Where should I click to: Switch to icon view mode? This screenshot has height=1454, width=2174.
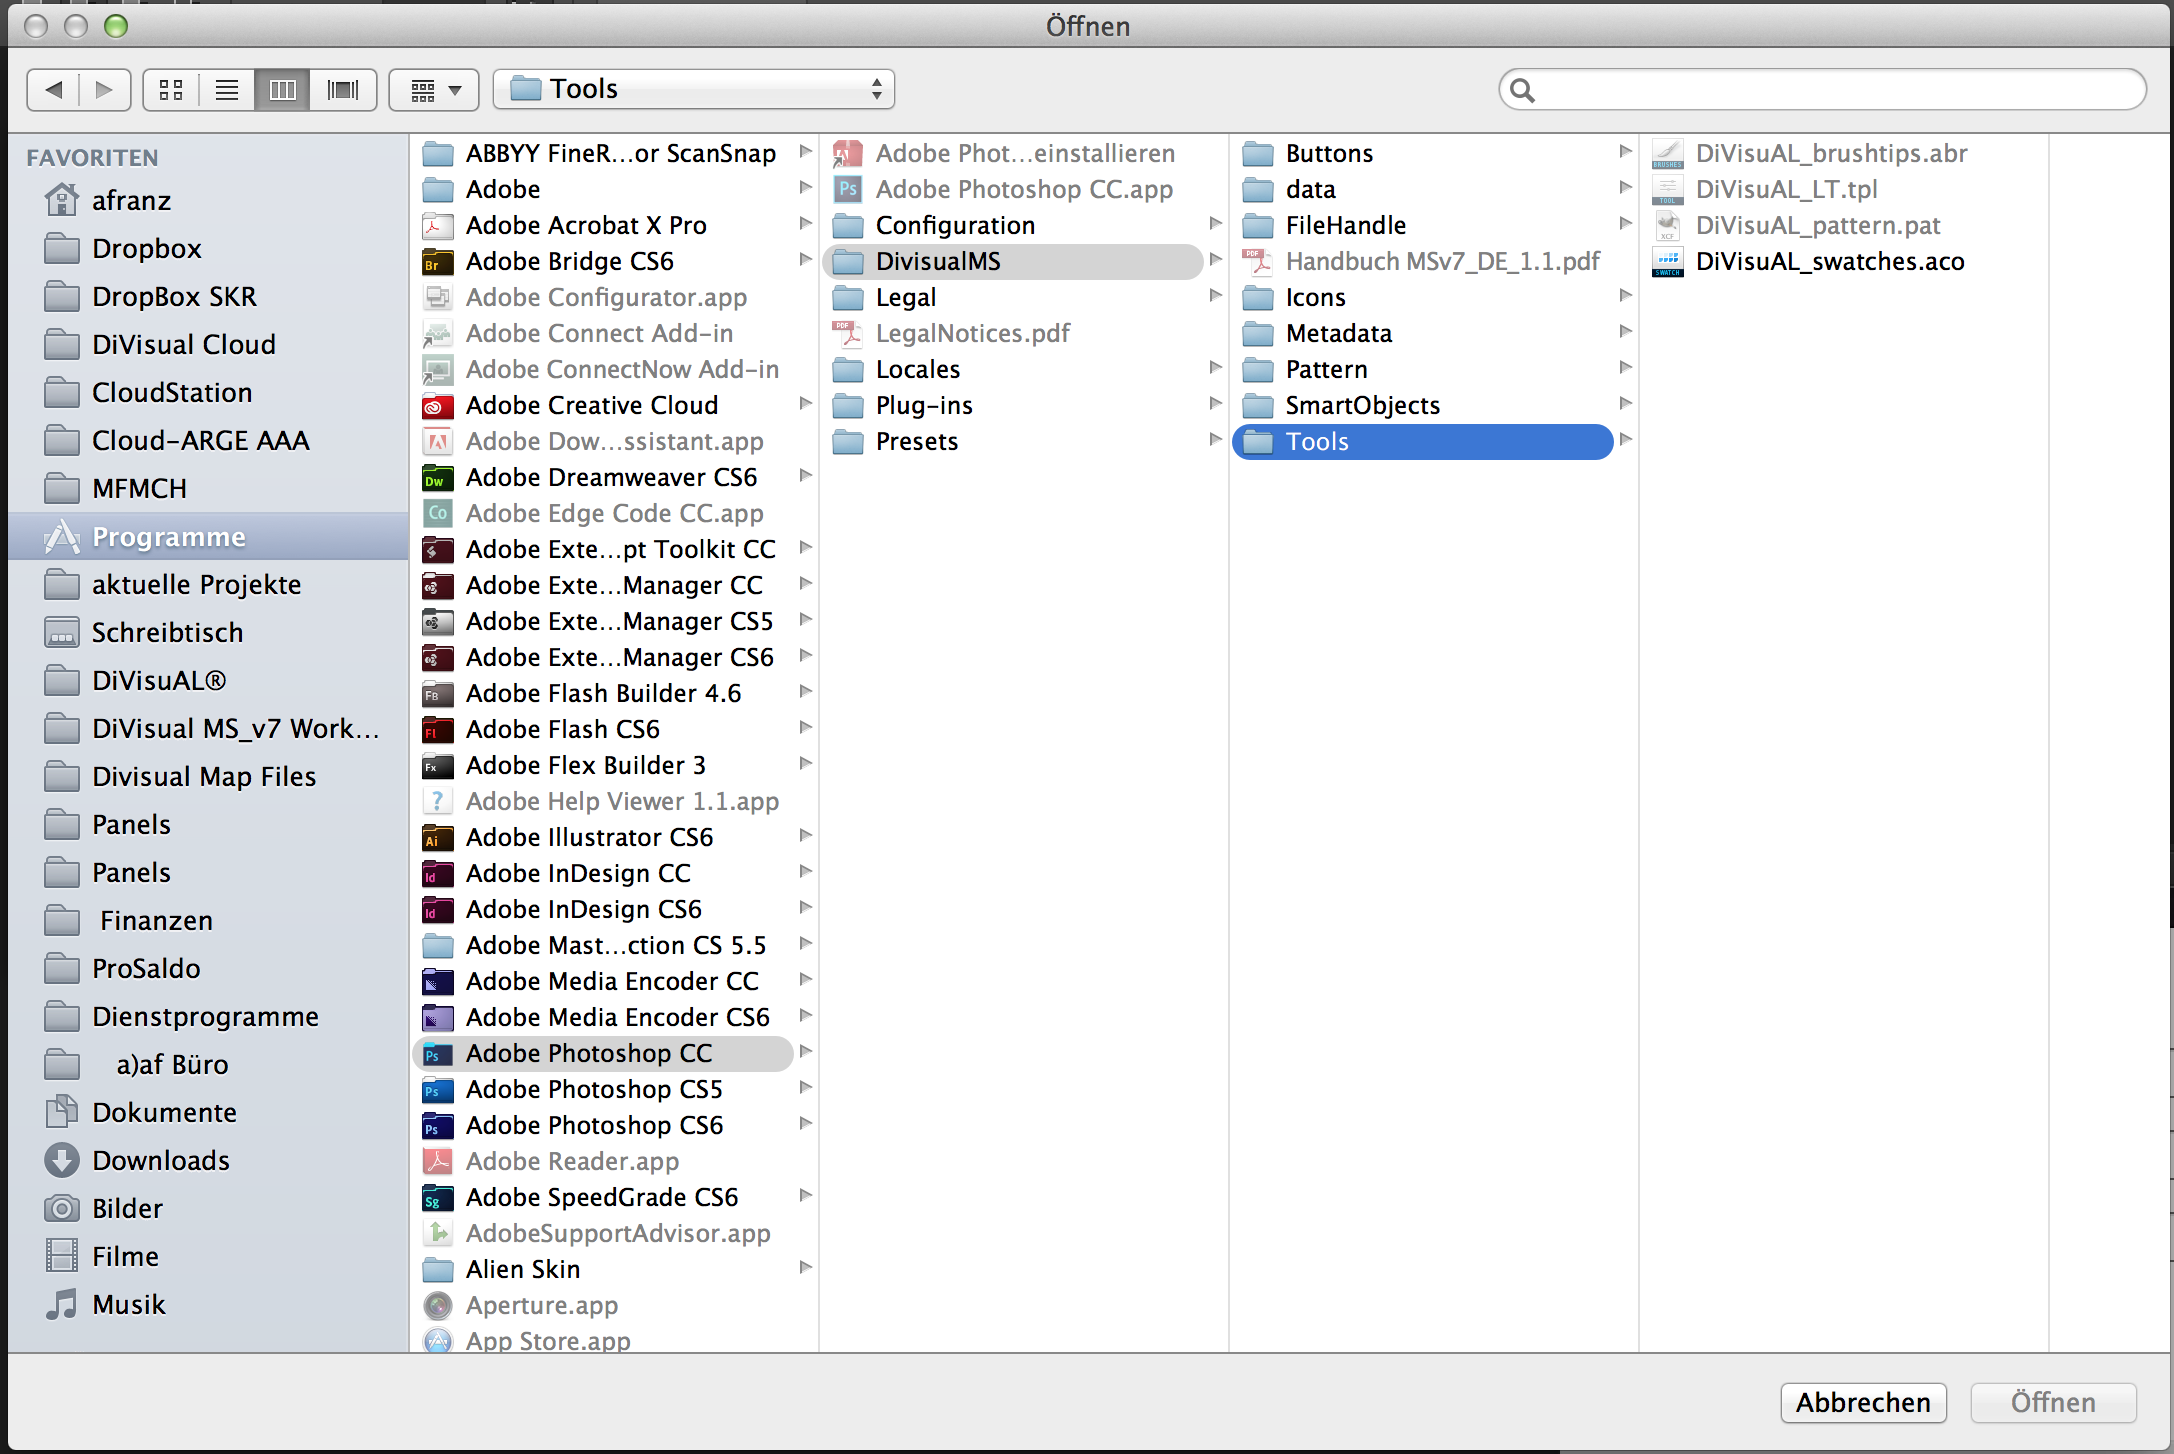[171, 90]
